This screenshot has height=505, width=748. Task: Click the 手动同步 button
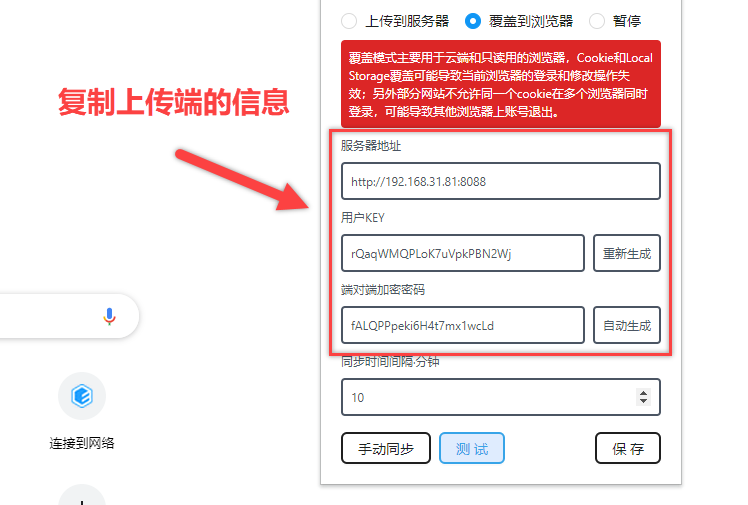(386, 448)
